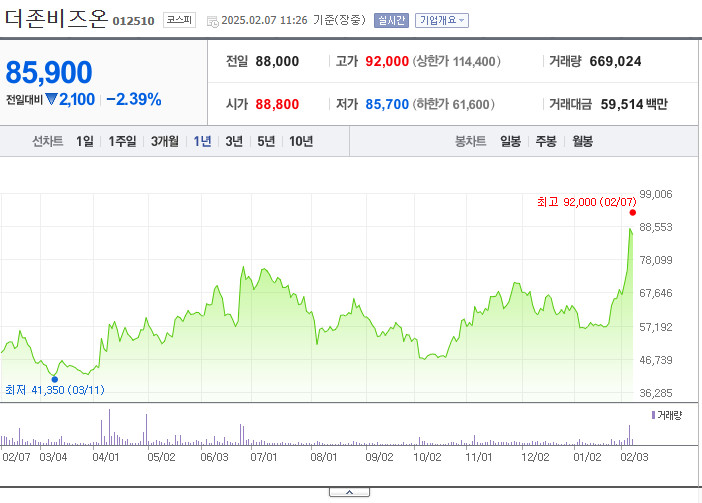702x503 pixels.
Task: Click the current price 85,900
Action: tap(49, 72)
